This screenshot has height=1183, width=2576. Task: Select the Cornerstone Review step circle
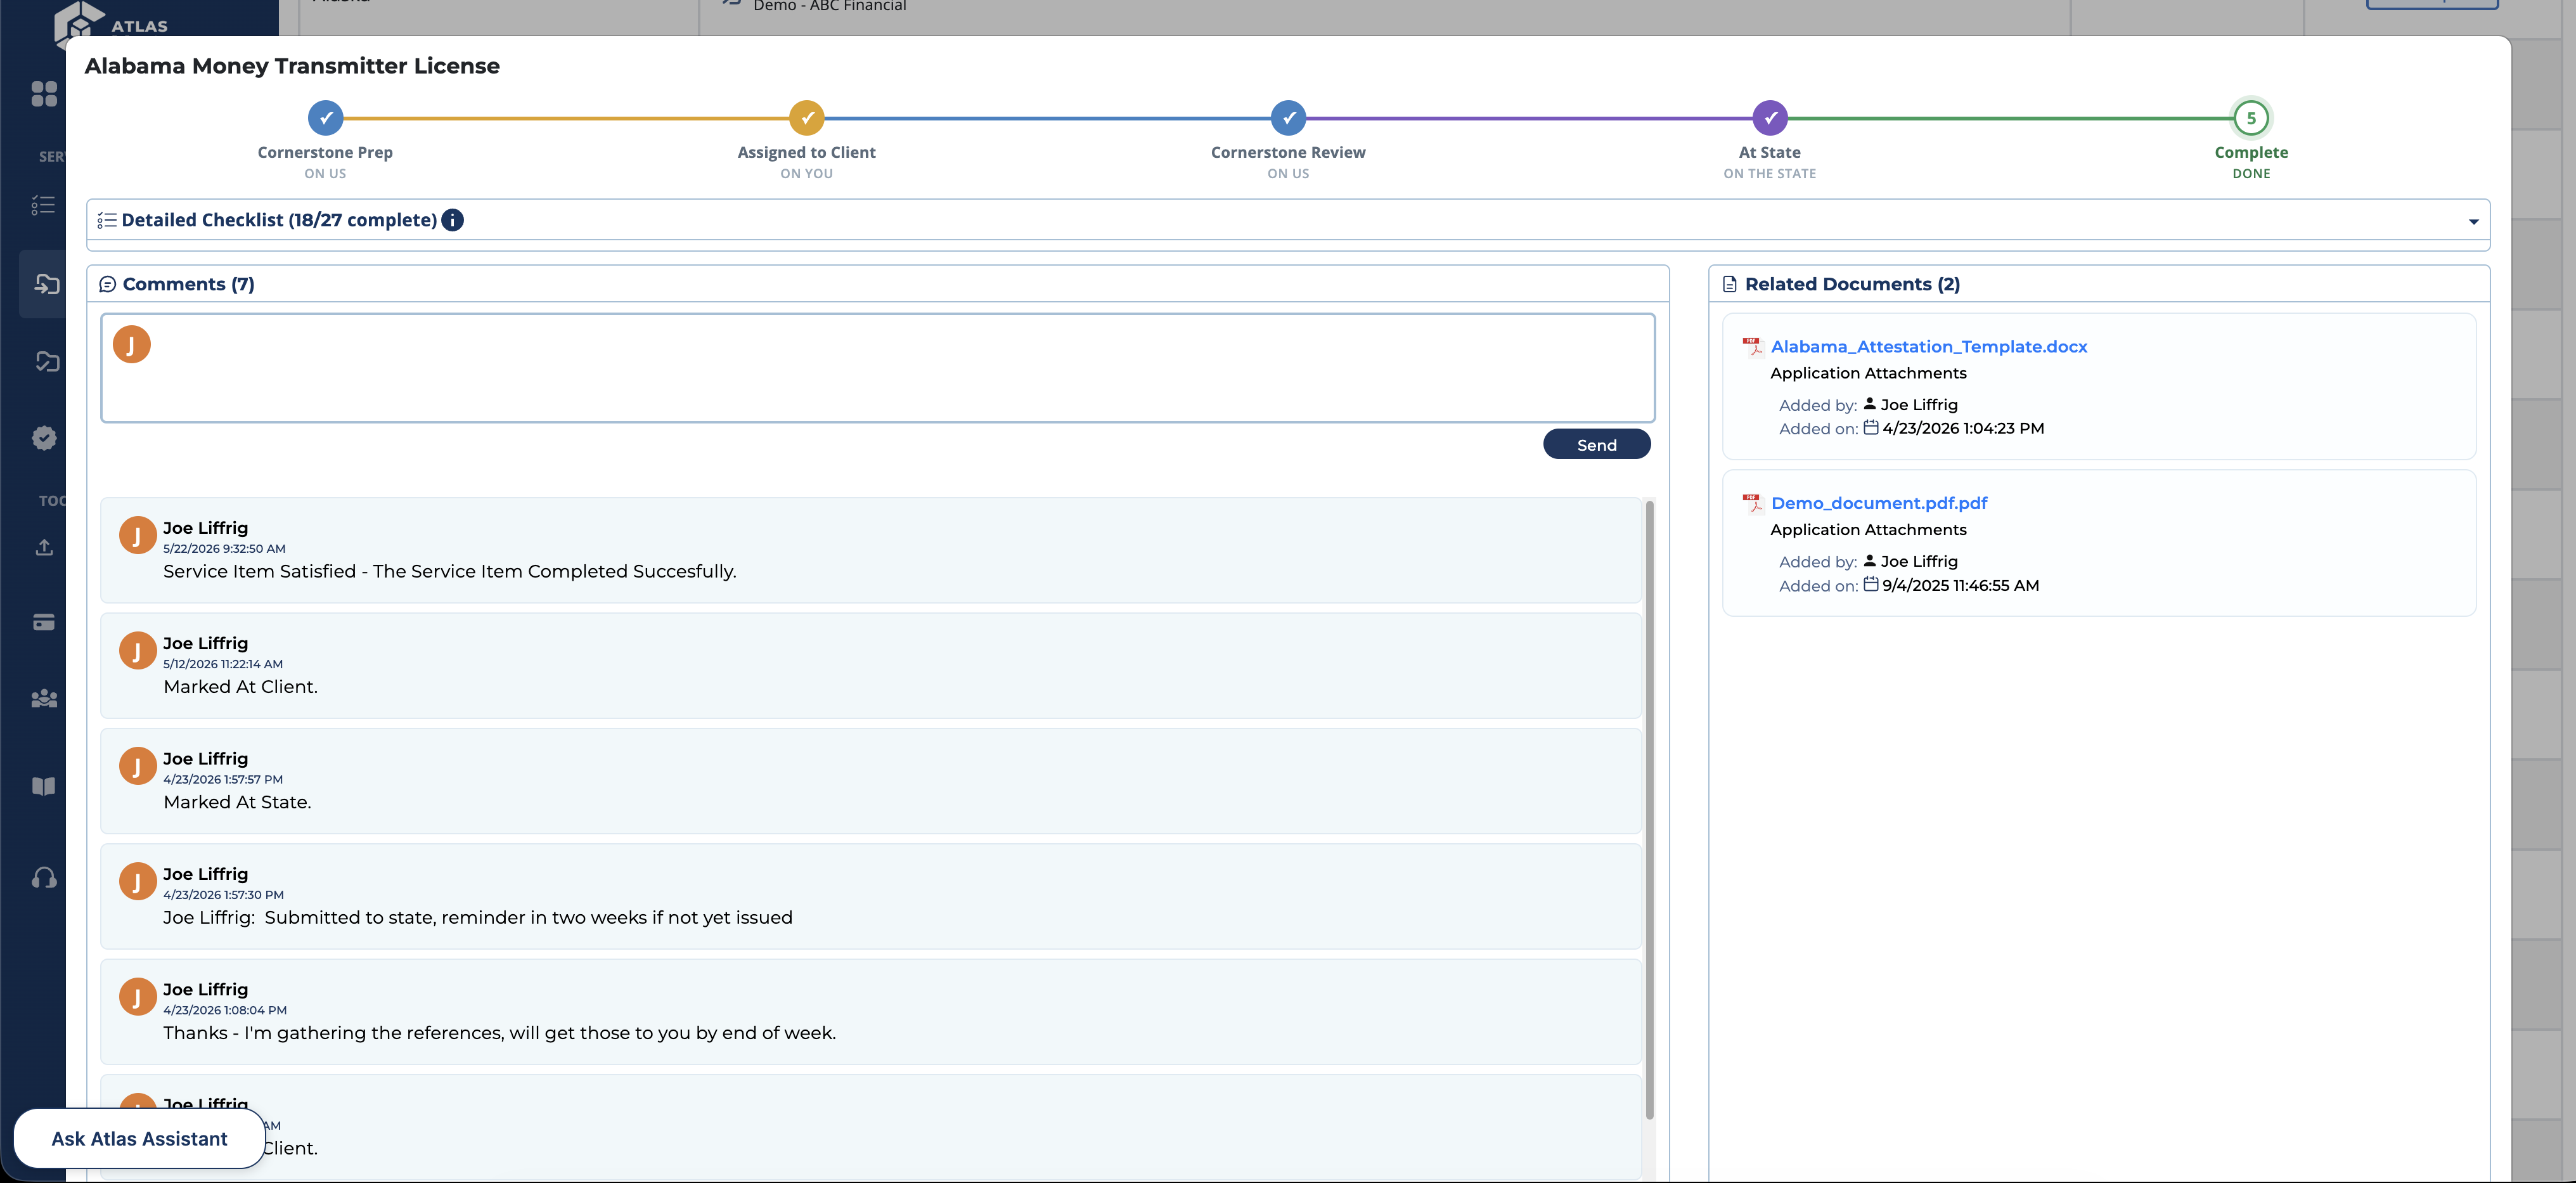(1288, 118)
